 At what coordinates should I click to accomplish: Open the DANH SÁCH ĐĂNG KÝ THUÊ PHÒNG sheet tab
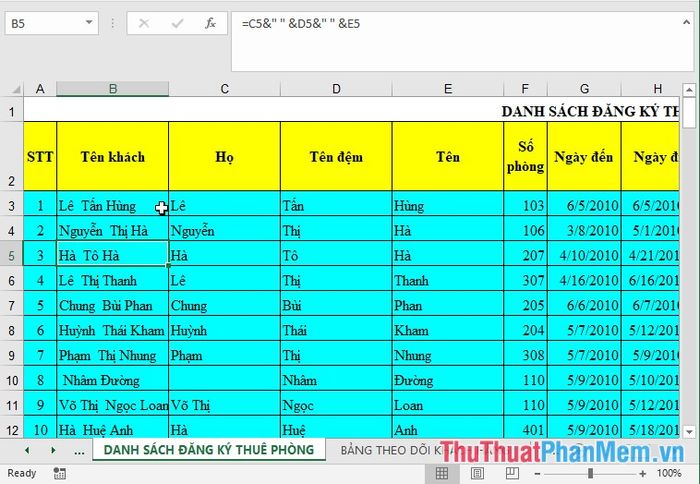tap(208, 450)
